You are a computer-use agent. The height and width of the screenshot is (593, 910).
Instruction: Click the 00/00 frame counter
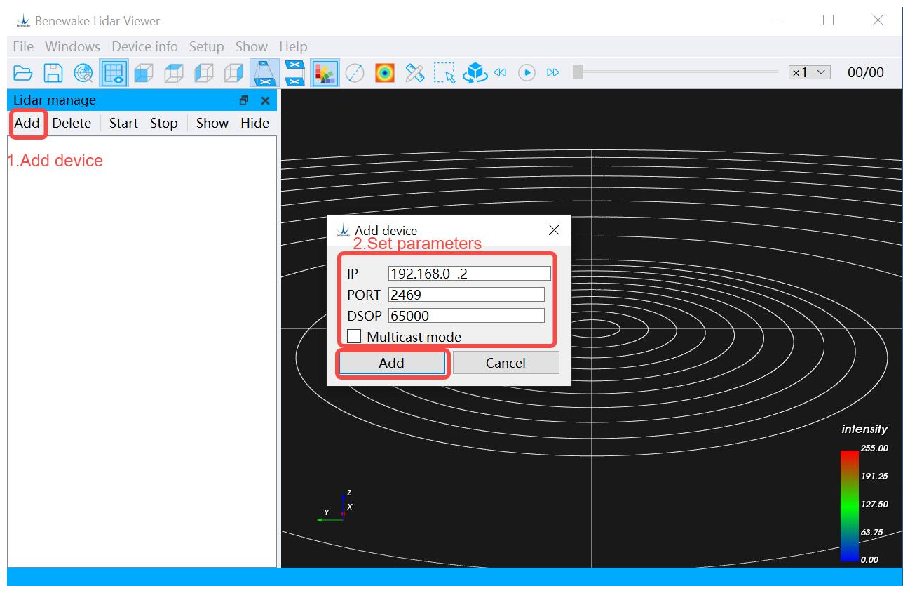click(x=865, y=72)
